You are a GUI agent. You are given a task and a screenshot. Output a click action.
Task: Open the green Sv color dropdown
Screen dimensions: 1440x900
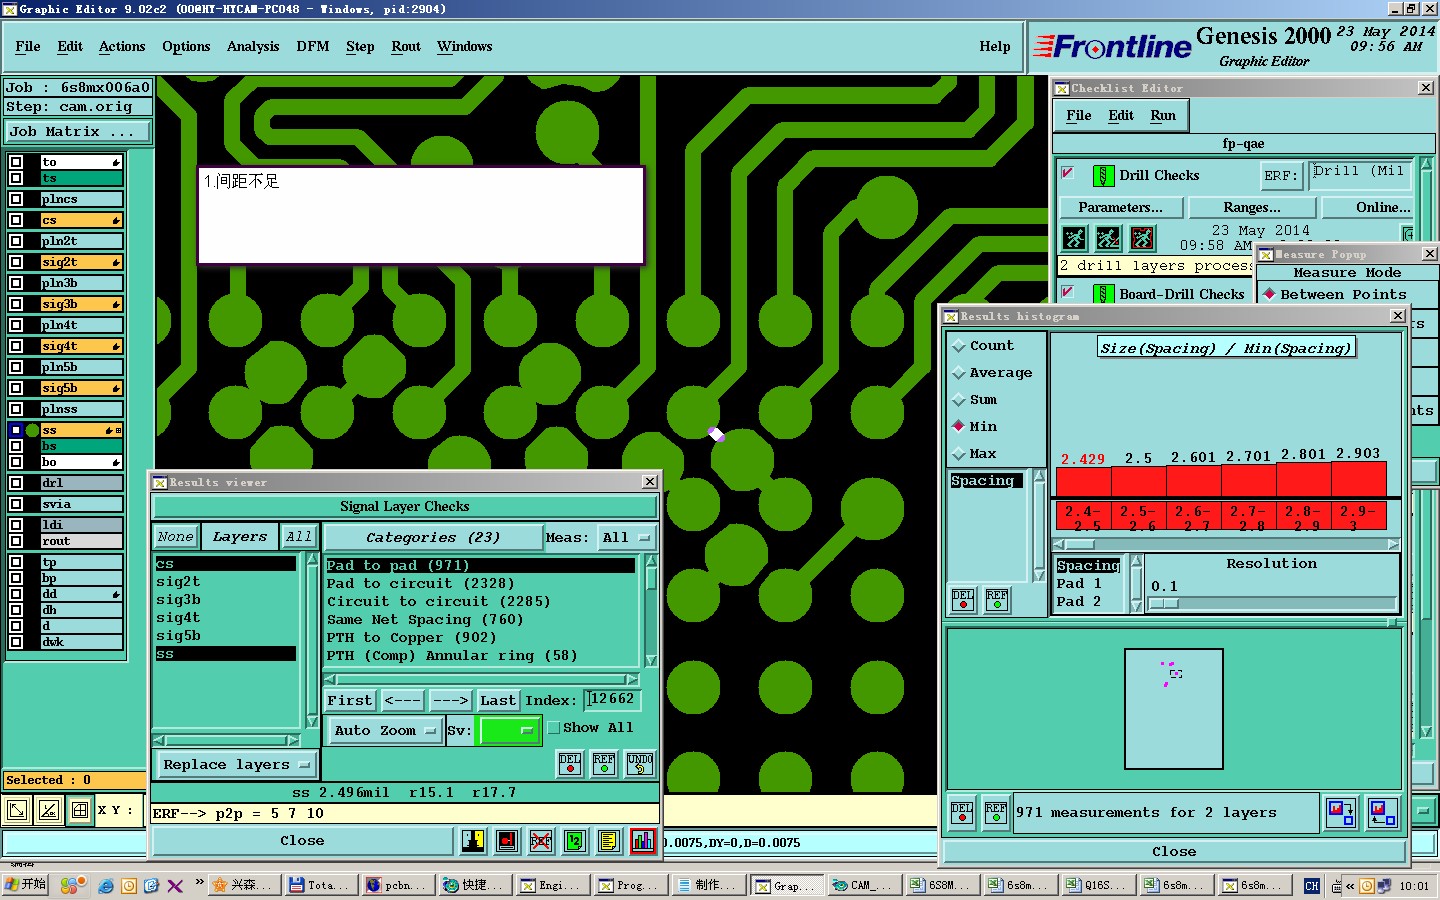pos(510,731)
